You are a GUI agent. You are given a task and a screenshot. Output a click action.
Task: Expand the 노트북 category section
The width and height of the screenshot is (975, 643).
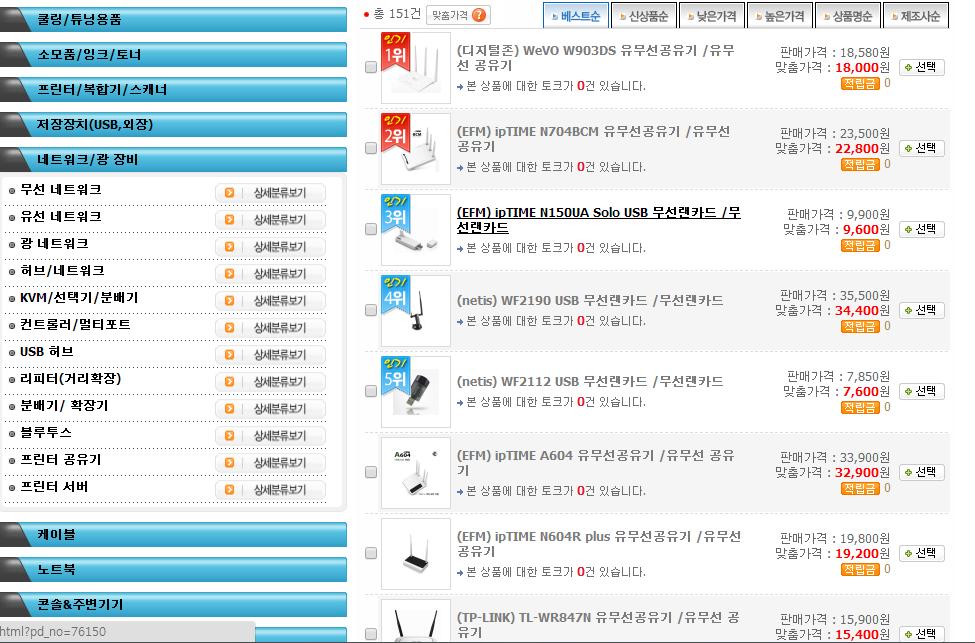[x=174, y=570]
